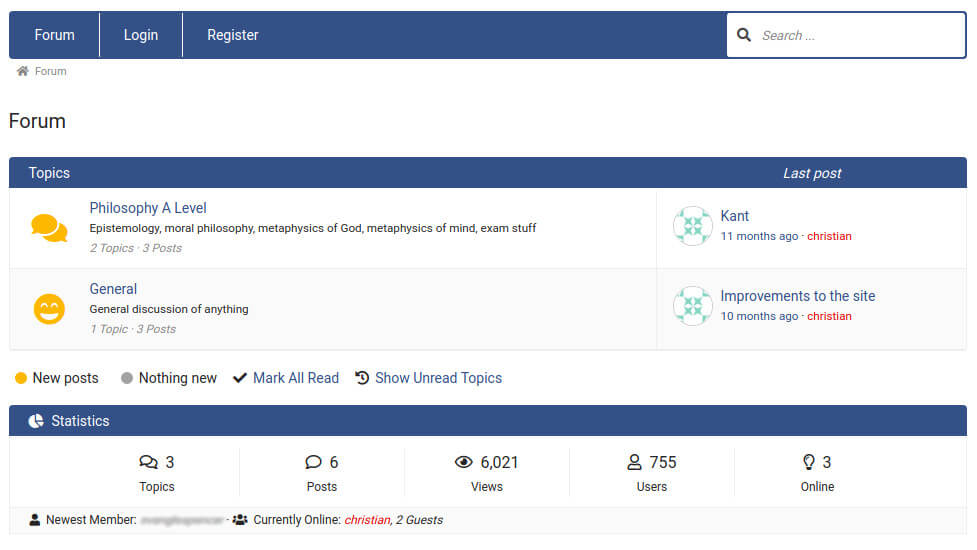
Task: Open christian's profile in the Improvements row
Action: (829, 316)
